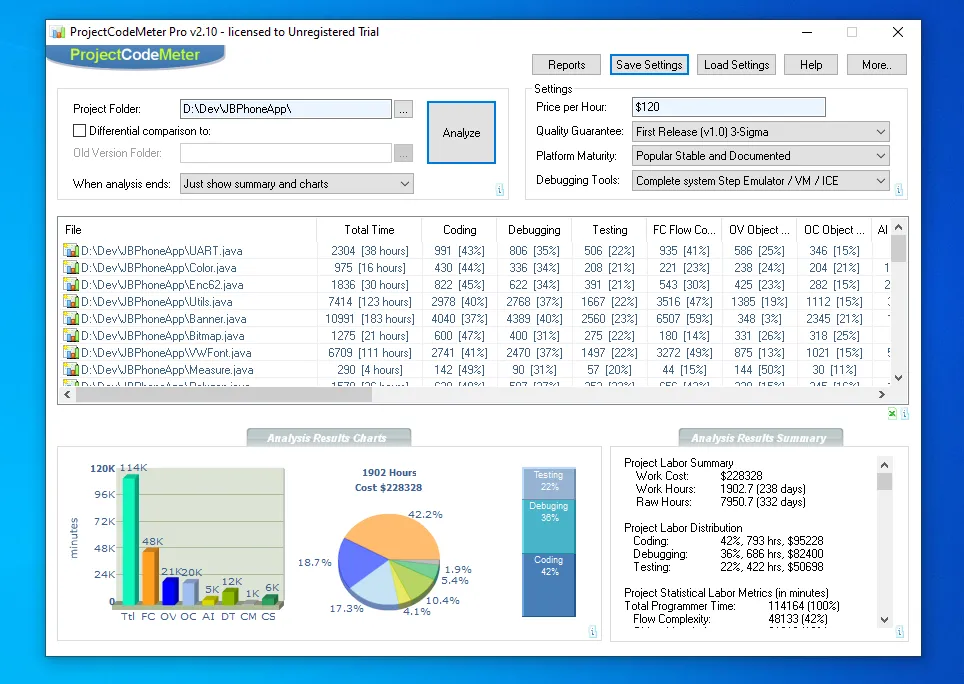Switch to the Analysis Results Charts panel
964x684 pixels.
point(328,436)
